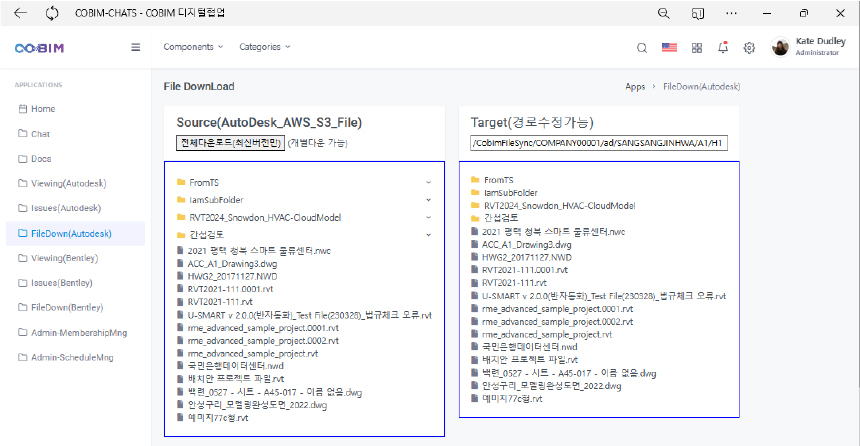This screenshot has height=446, width=860.
Task: Expand RVT2024_Snowdon_HVAC-CloudModel chevron in Source
Action: [428, 217]
